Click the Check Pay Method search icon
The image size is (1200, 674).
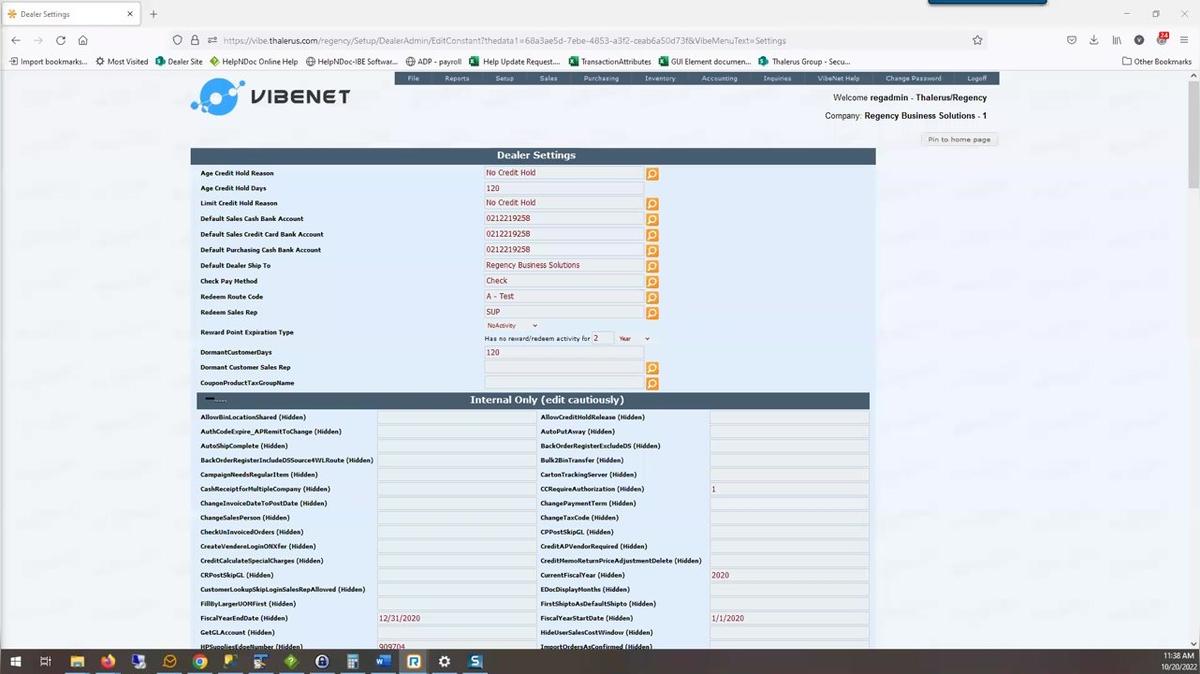tap(652, 282)
